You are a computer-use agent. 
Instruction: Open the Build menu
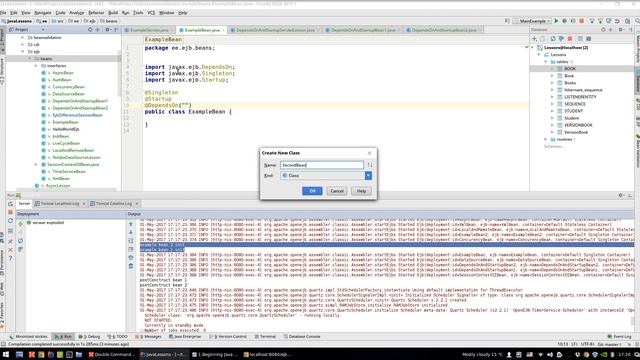pyautogui.click(x=113, y=13)
